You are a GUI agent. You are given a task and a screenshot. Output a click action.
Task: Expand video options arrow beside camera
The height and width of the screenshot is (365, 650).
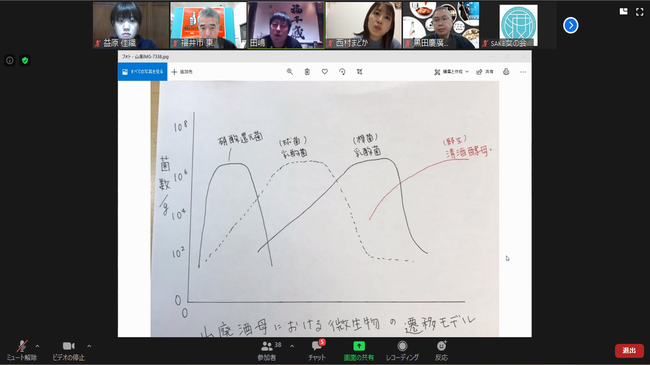pos(89,346)
